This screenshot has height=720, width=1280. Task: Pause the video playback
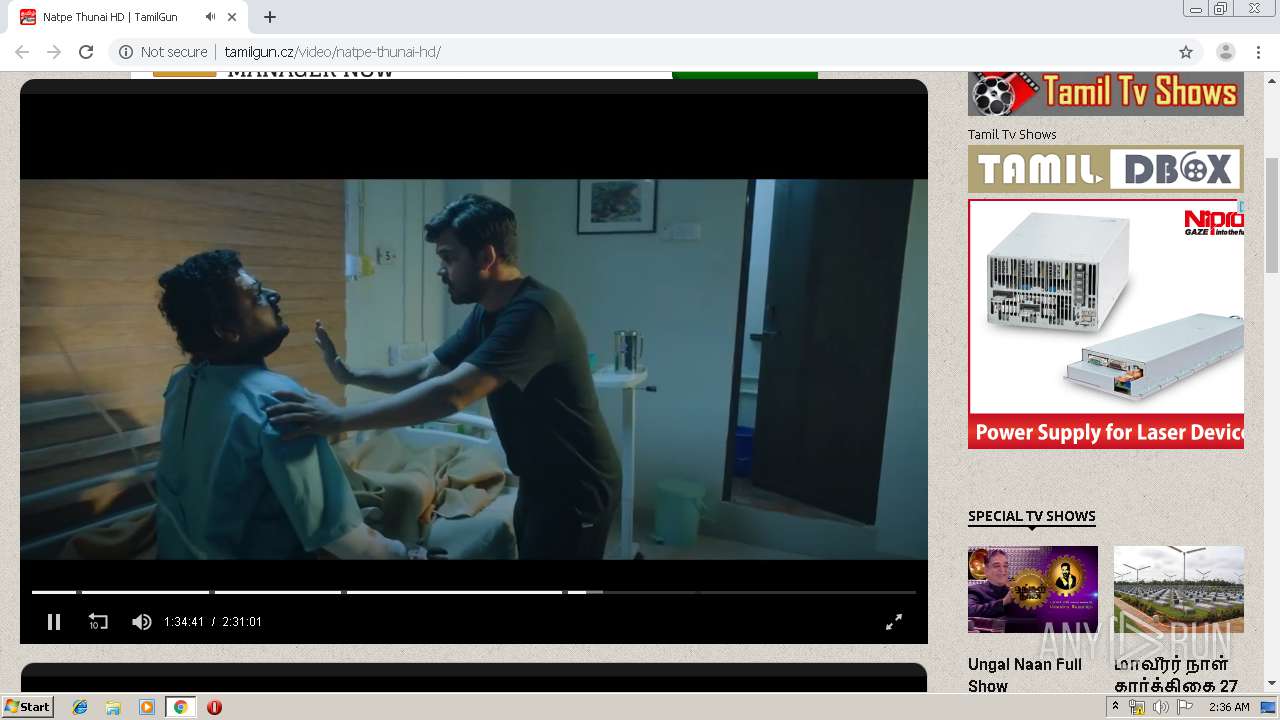point(54,622)
